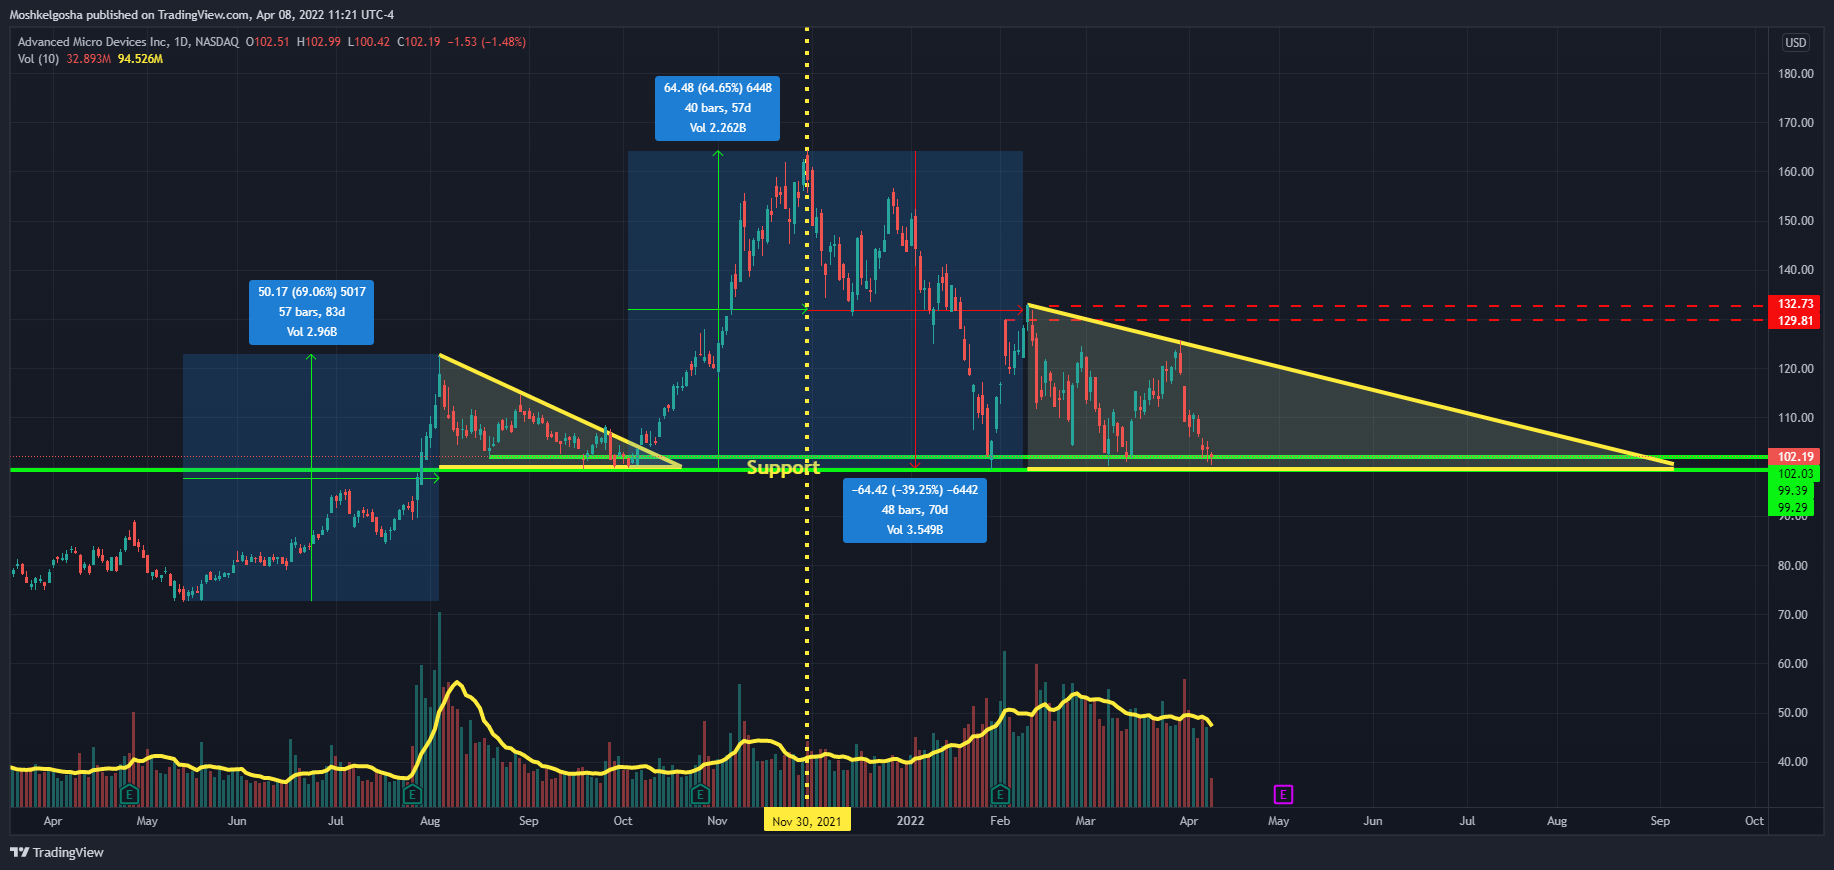Screen dimensions: 1834x870
Task: Click the earnings E marker near Aug 2021
Action: click(412, 794)
